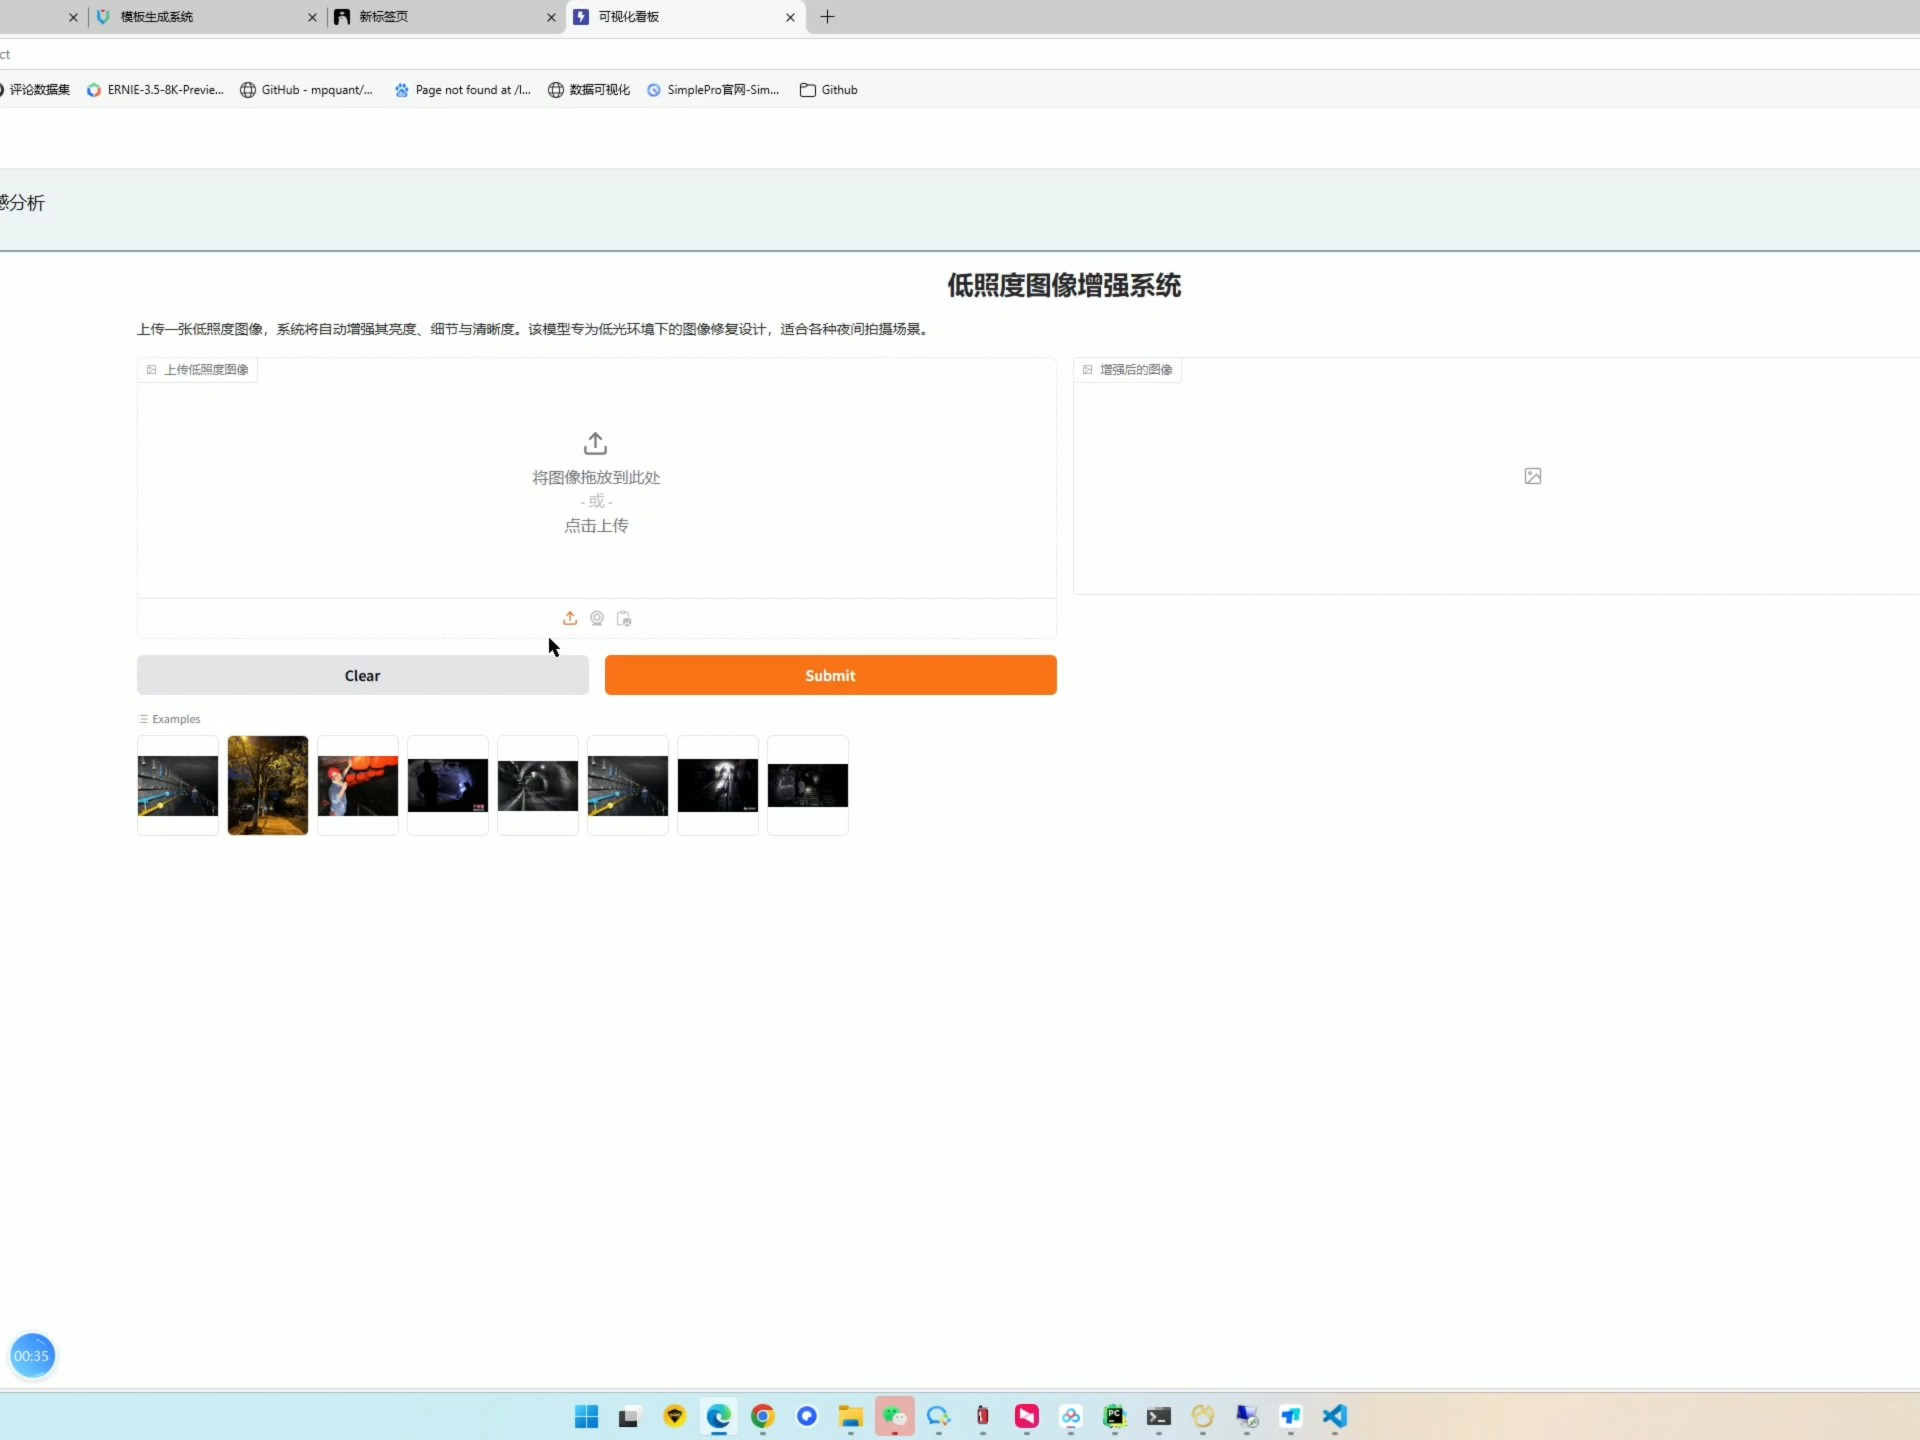Open the terminal from the taskbar
This screenshot has height=1440, width=1920.
point(1159,1416)
